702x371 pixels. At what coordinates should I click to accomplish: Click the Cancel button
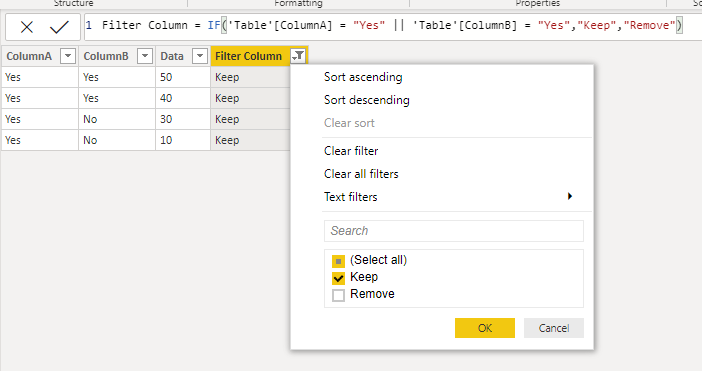(554, 328)
